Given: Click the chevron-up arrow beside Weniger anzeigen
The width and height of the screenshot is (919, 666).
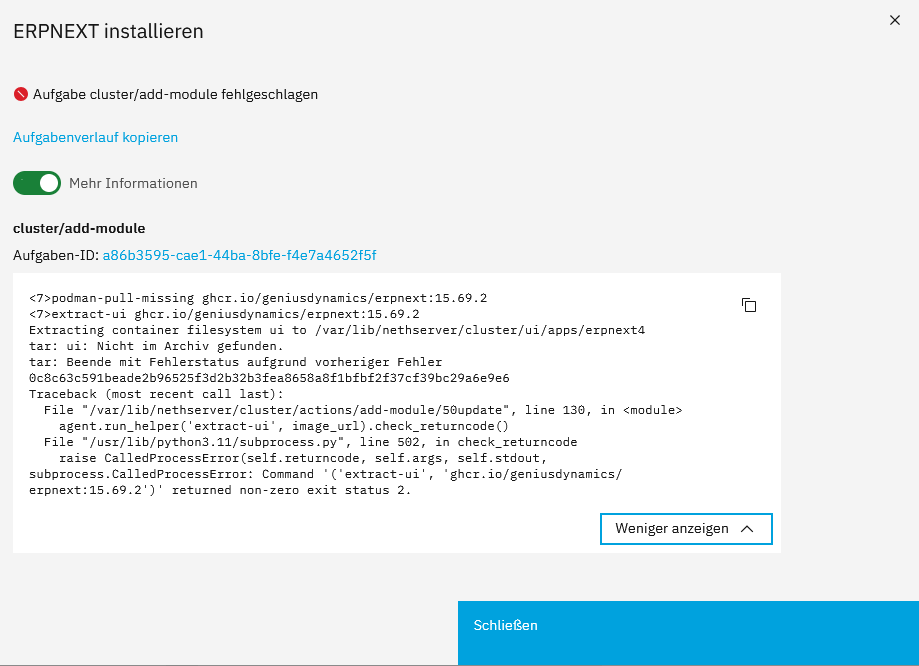Looking at the screenshot, I should 747,529.
